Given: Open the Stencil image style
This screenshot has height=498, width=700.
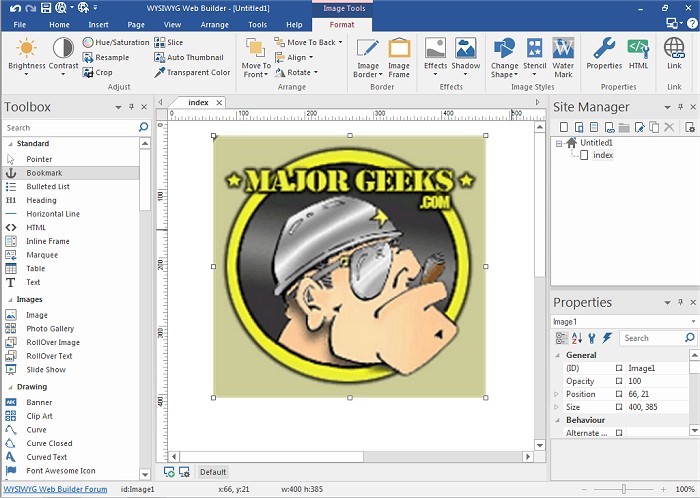Looking at the screenshot, I should pos(535,57).
